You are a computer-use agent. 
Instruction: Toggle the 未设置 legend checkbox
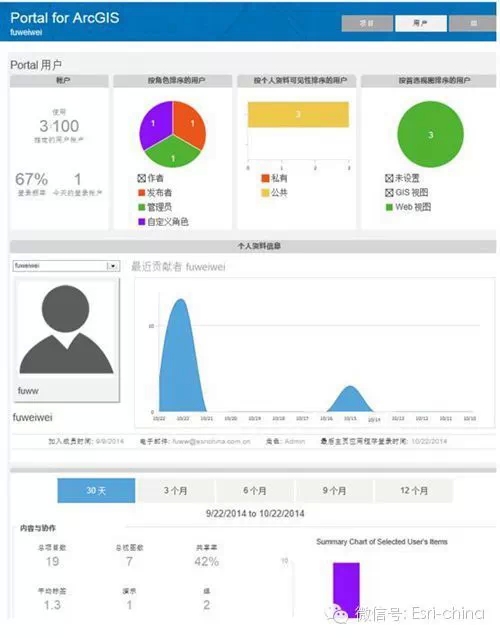pyautogui.click(x=389, y=178)
